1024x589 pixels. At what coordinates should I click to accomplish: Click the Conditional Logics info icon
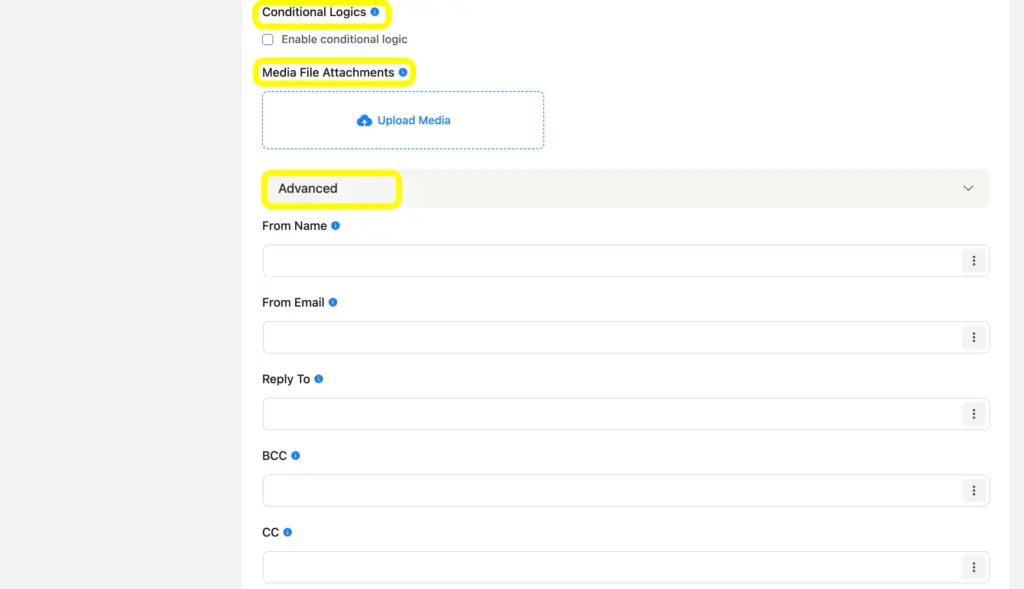375,12
